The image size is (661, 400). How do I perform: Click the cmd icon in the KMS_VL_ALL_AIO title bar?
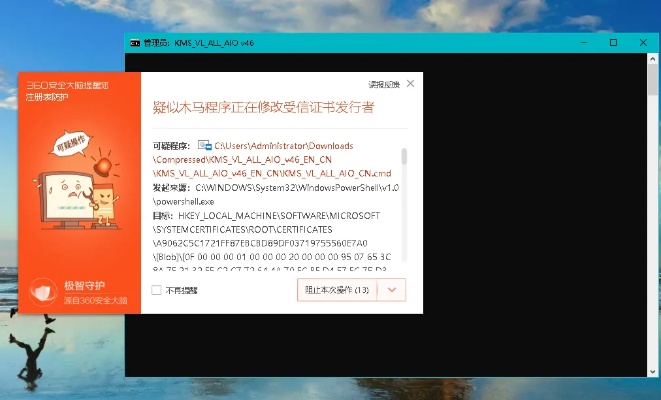click(x=135, y=43)
